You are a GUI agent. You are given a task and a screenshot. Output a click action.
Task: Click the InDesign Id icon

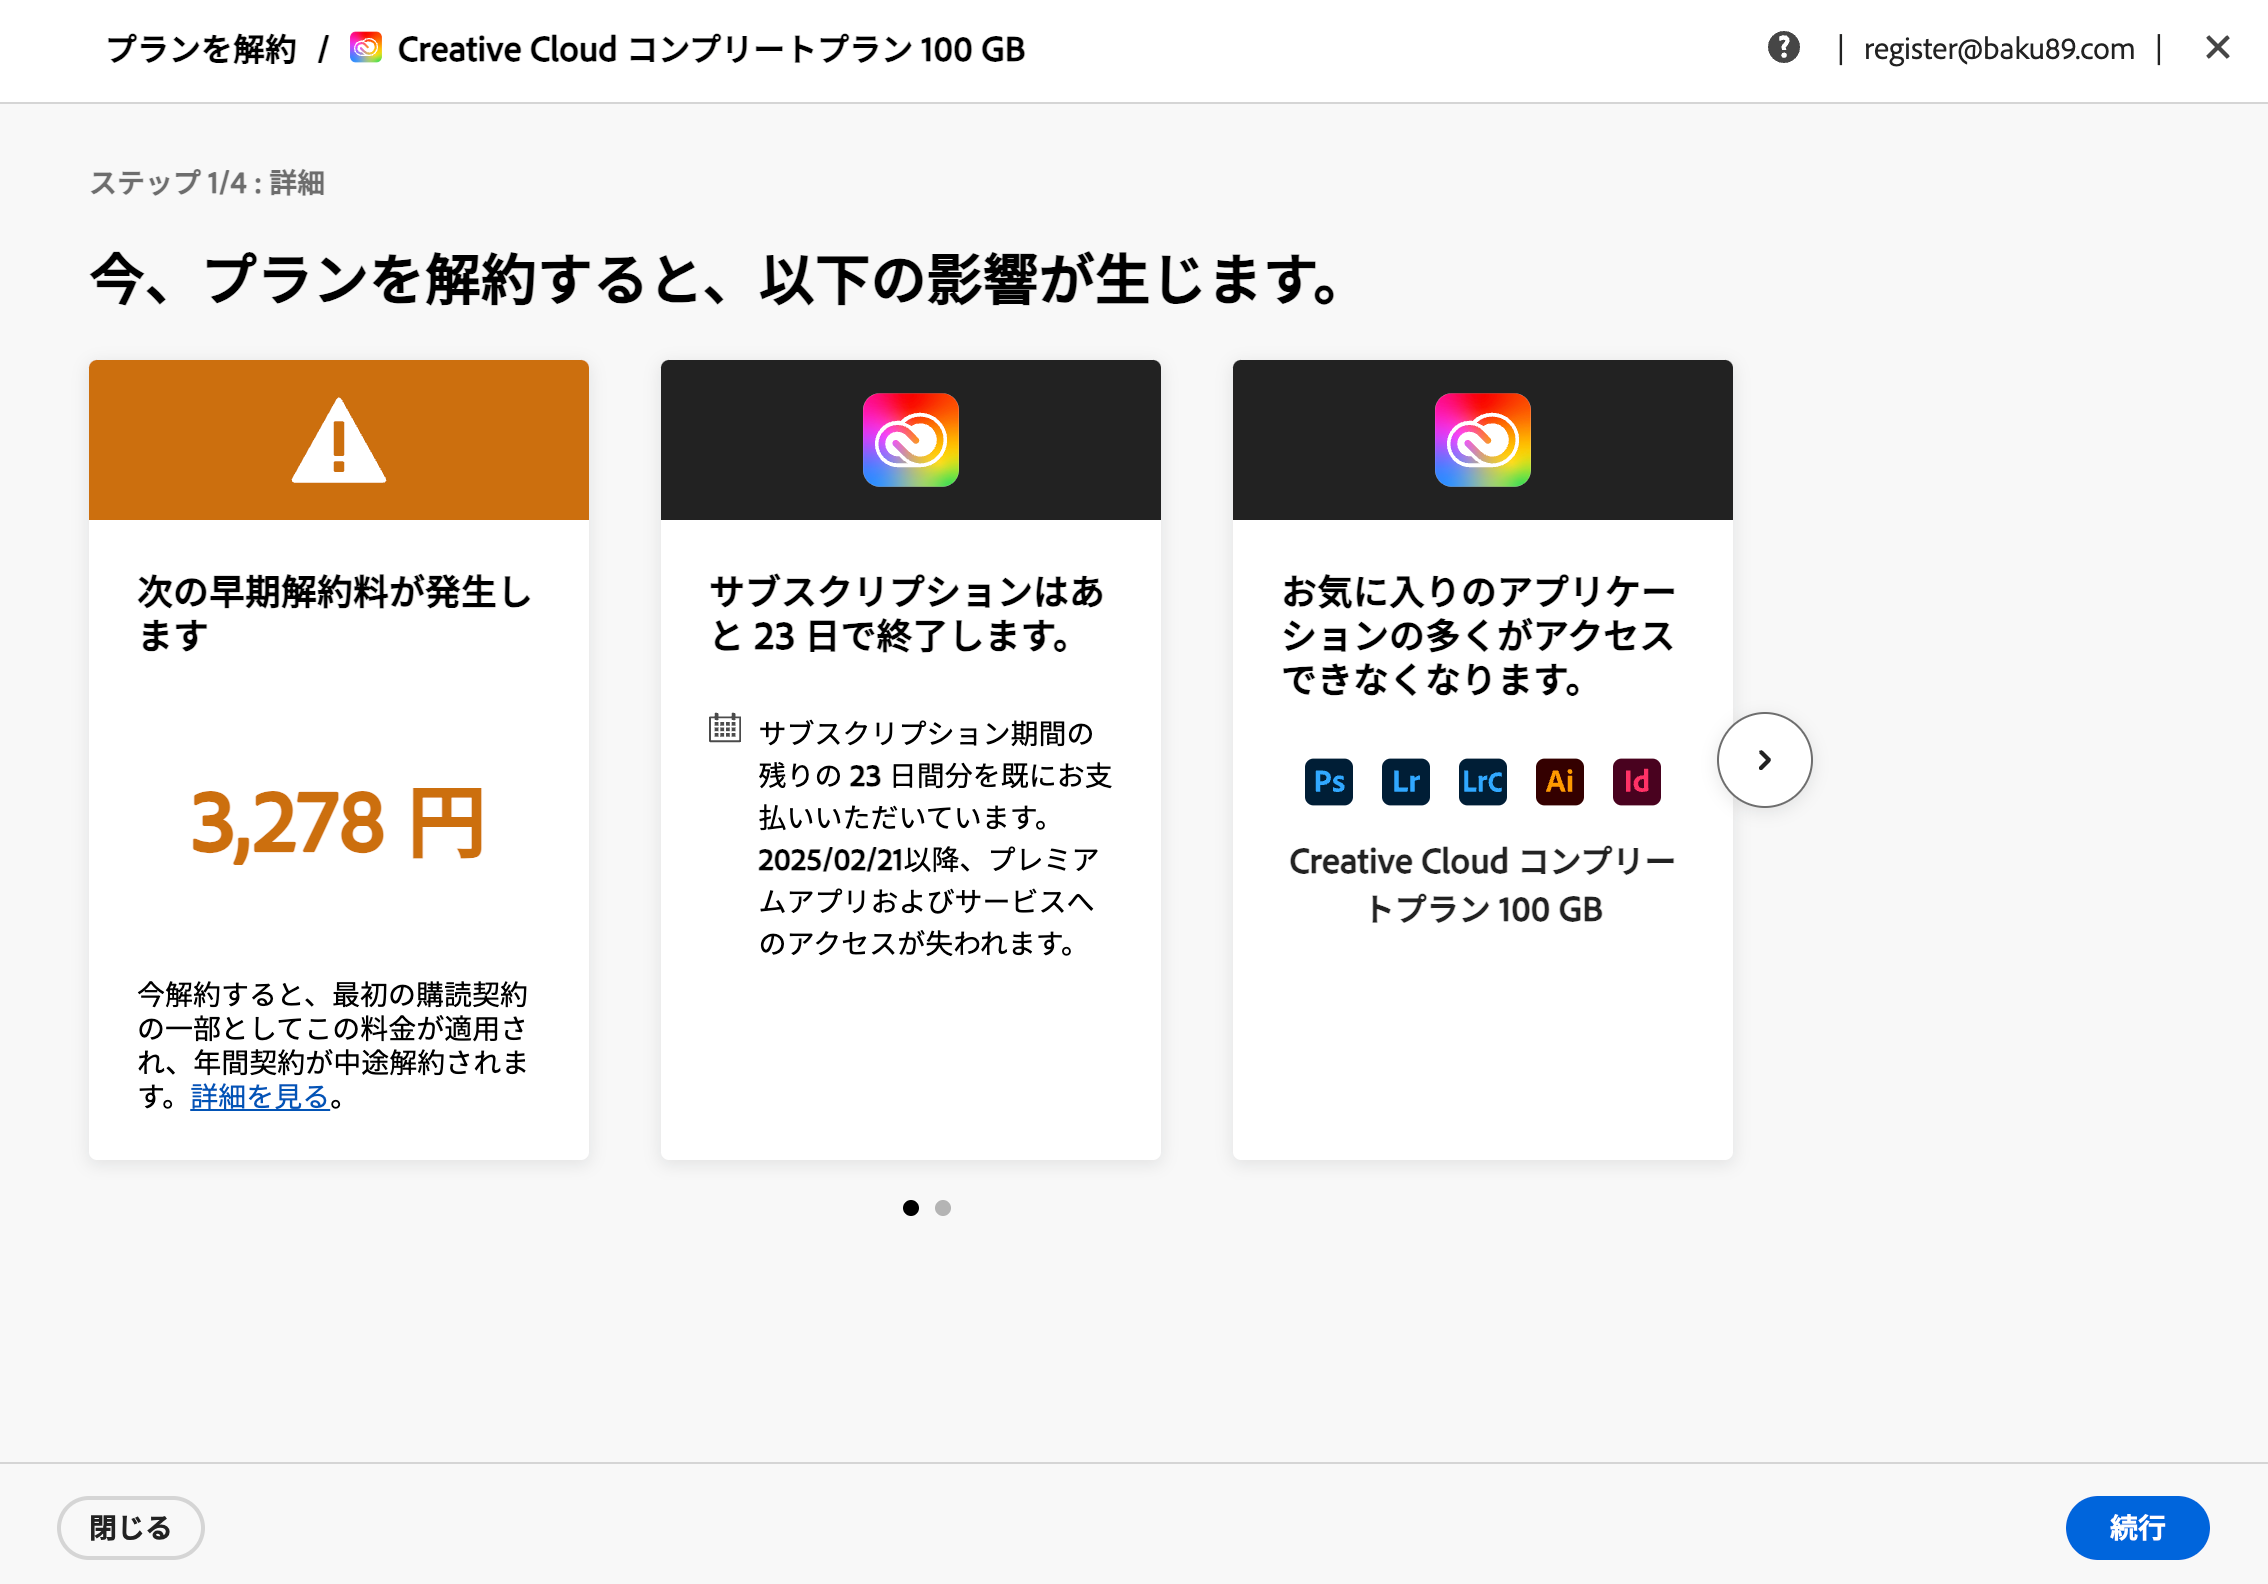coord(1636,781)
